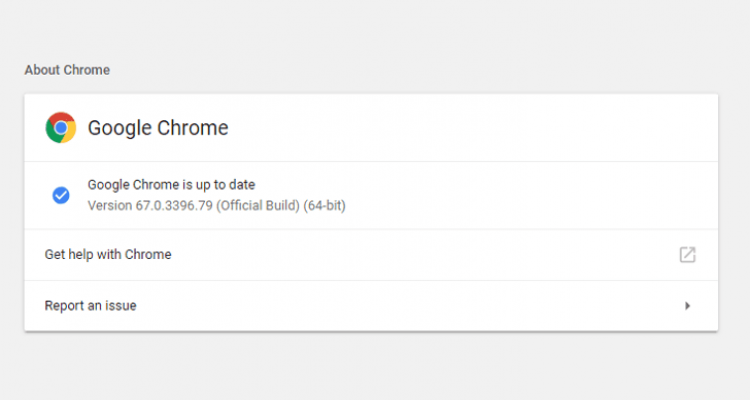Screen dimensions: 750x400
Task: Click the Google Chrome title text
Action: (x=158, y=128)
